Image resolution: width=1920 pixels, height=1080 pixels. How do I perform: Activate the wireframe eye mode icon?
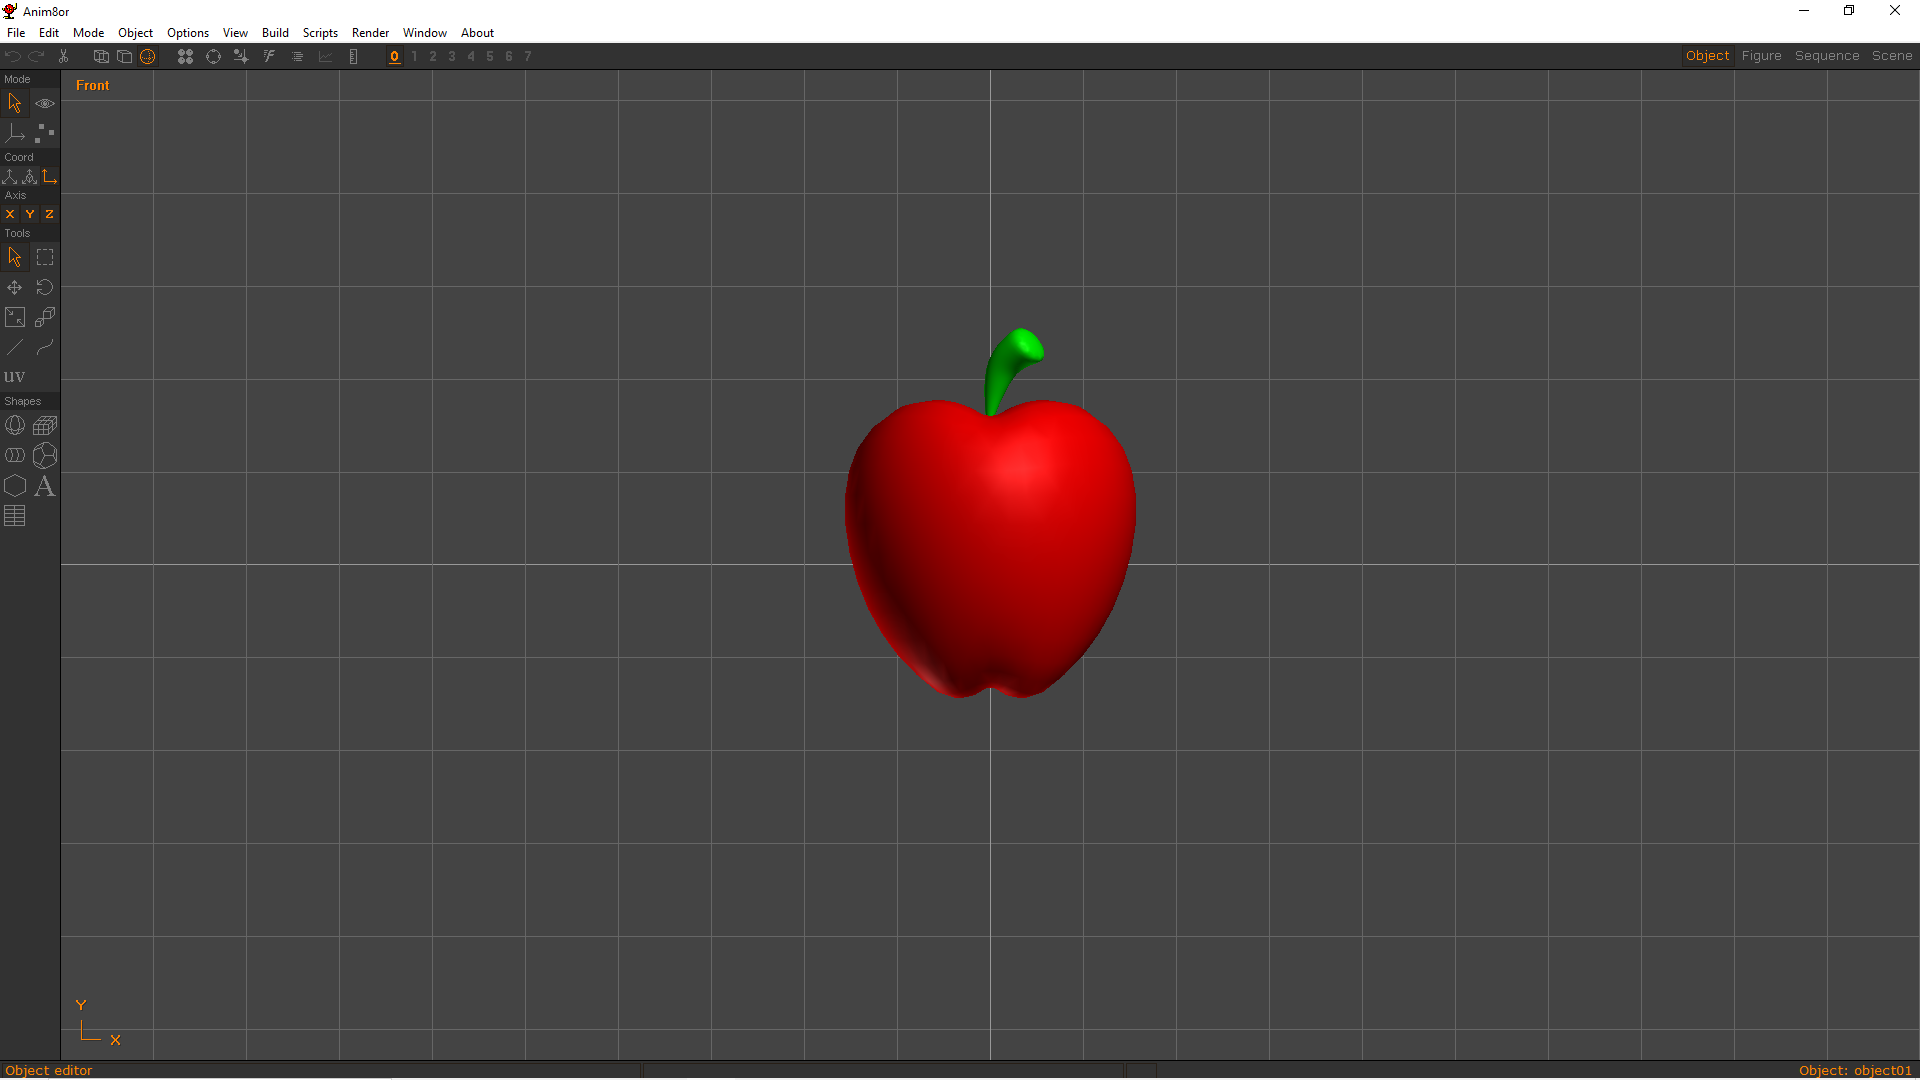[x=44, y=102]
